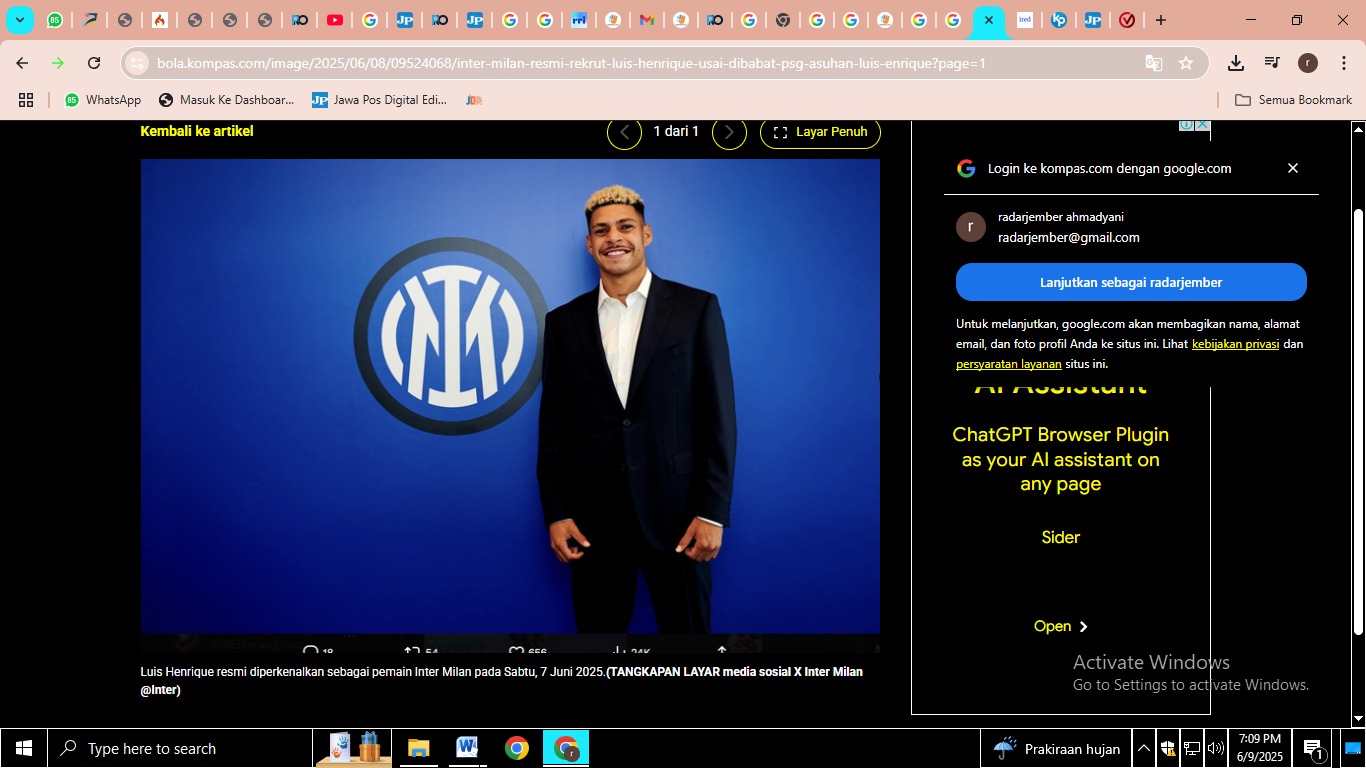Open Masuk Ke Dashboar... bookmark
1366x768 pixels.
227,100
